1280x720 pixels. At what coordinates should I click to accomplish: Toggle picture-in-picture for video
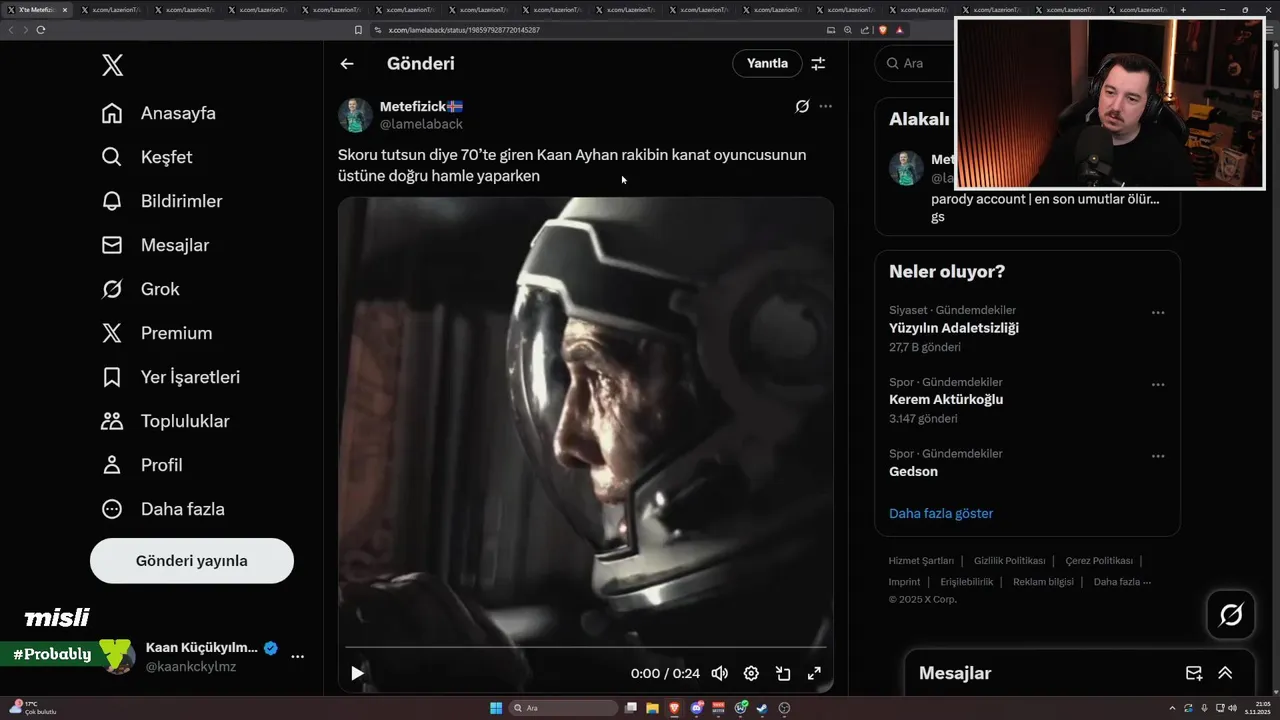[x=783, y=673]
